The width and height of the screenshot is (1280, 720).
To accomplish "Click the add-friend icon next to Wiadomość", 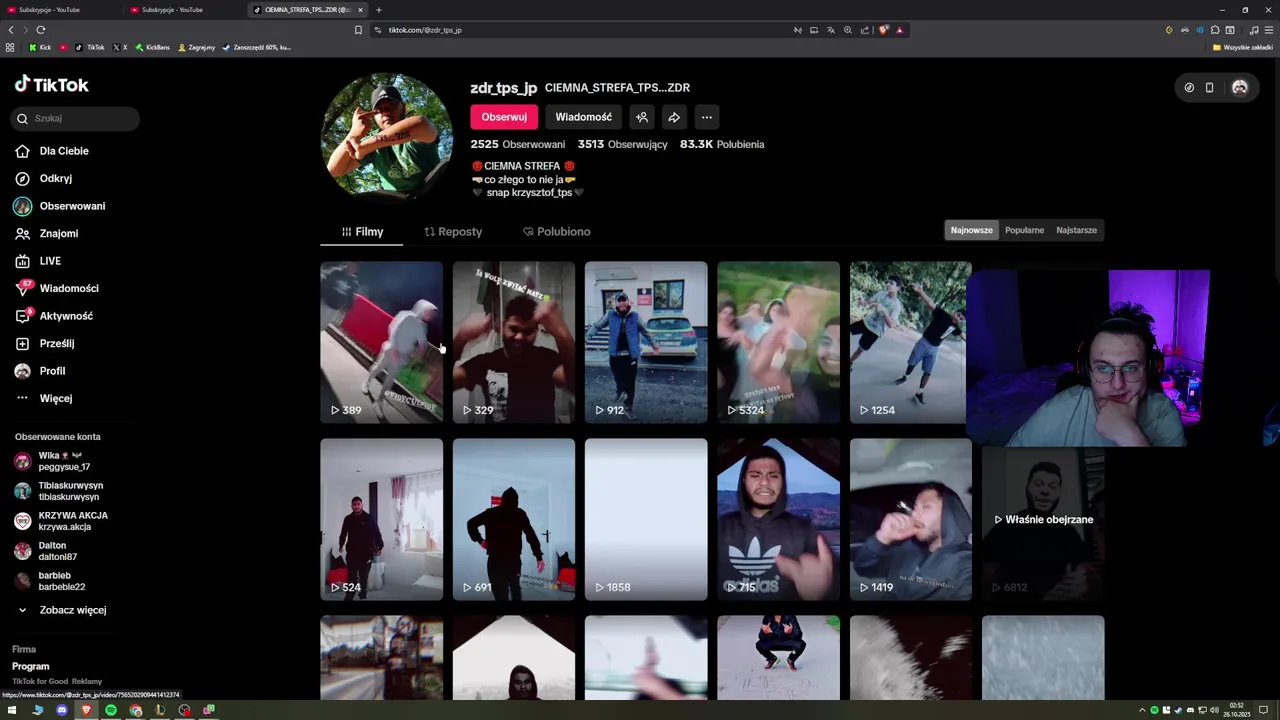I will pos(642,117).
